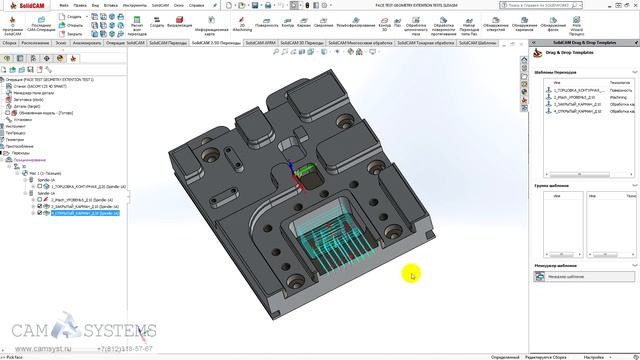Screen dimensions: 640x360
Task: Click the horizontal scrollbar of templates list
Action: coord(580,174)
